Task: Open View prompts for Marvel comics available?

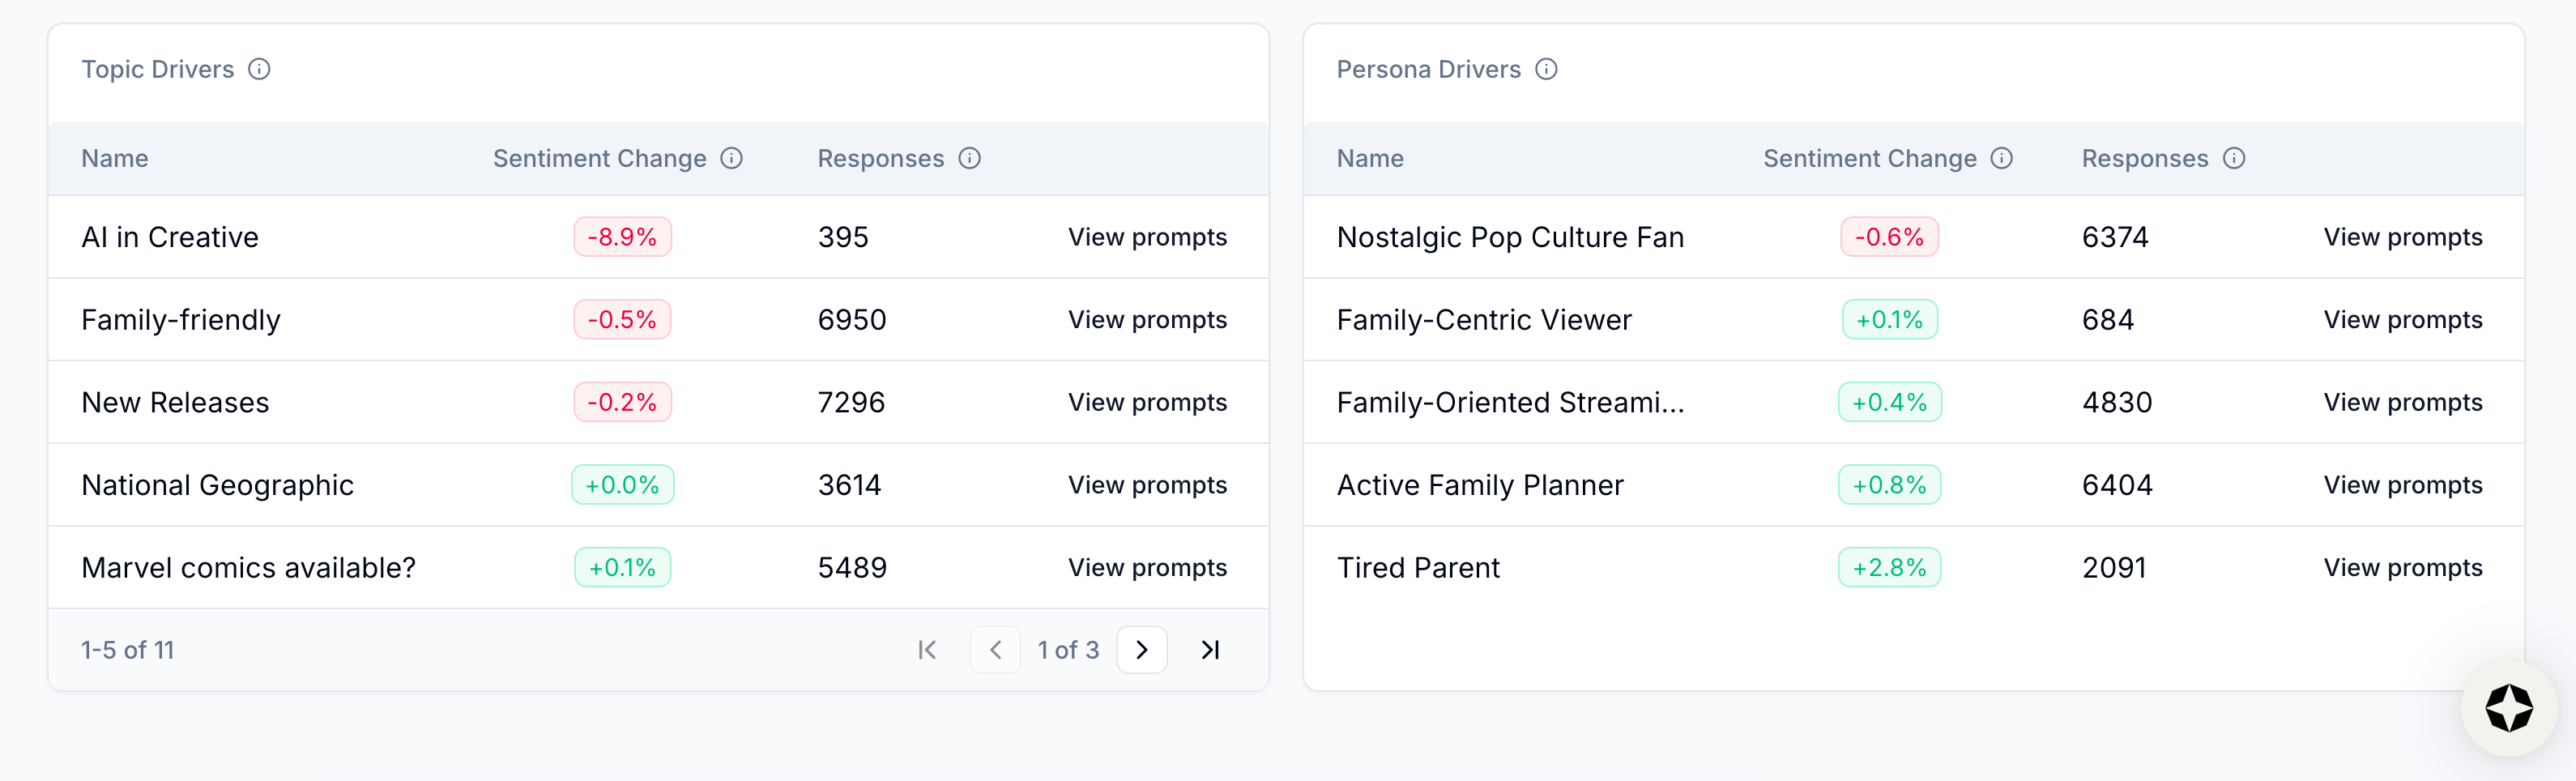Action: point(1147,568)
